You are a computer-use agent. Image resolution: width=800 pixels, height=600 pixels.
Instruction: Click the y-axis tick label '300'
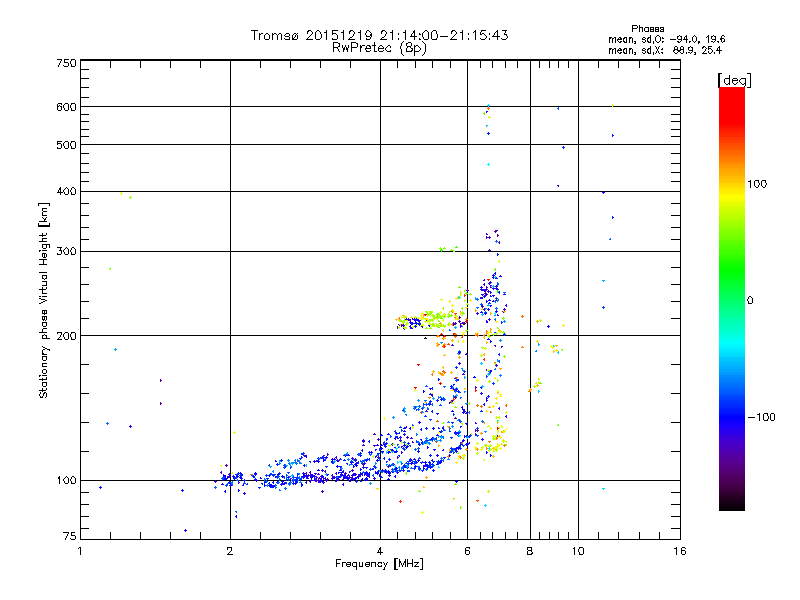click(x=67, y=251)
